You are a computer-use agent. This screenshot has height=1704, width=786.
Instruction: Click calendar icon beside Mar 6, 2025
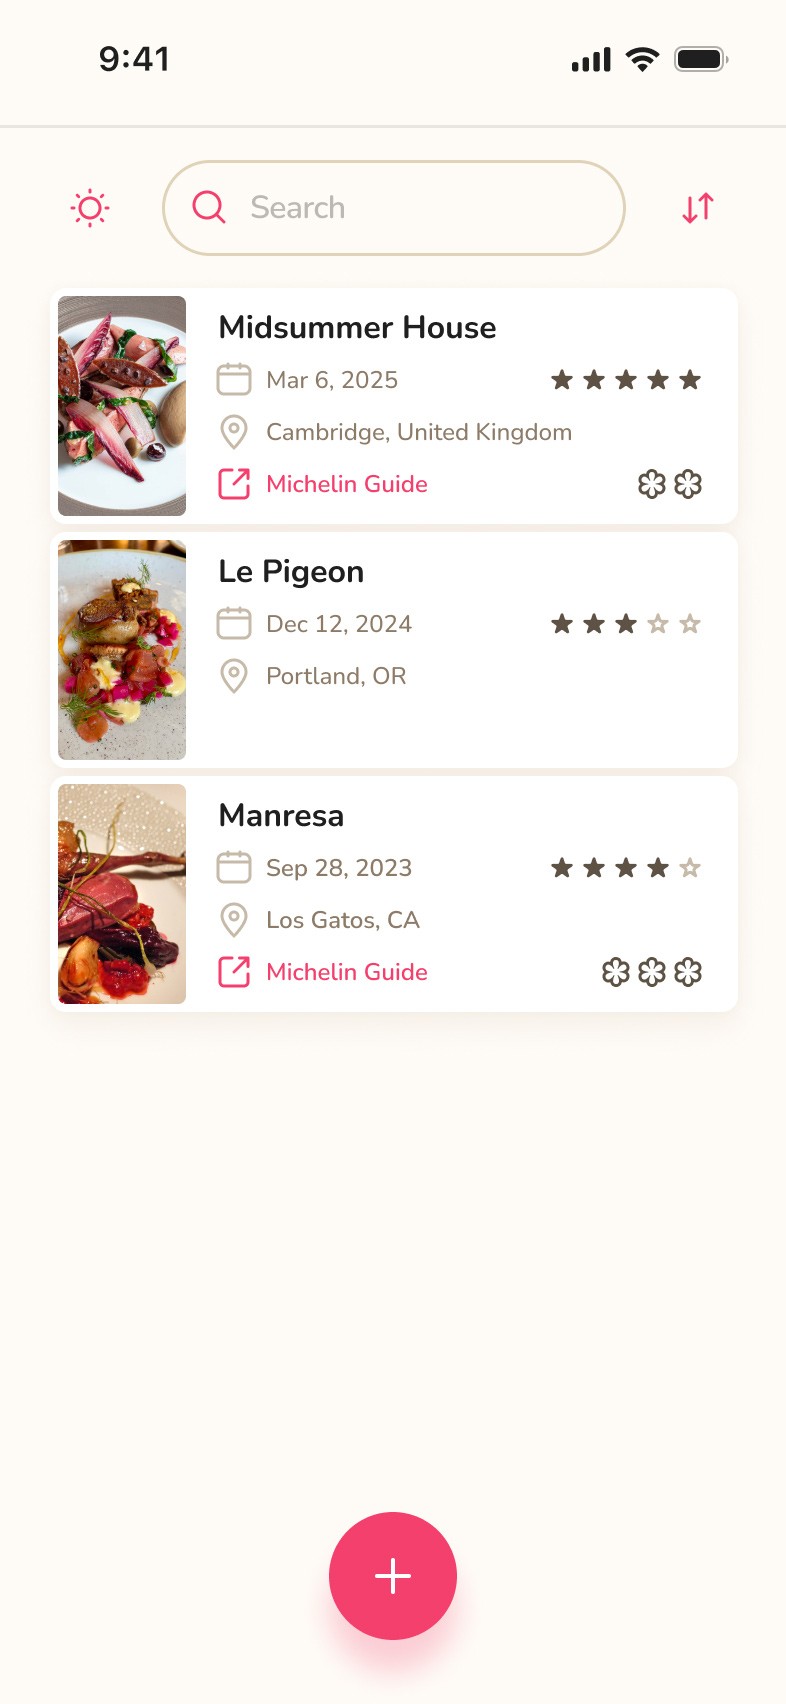pyautogui.click(x=234, y=380)
